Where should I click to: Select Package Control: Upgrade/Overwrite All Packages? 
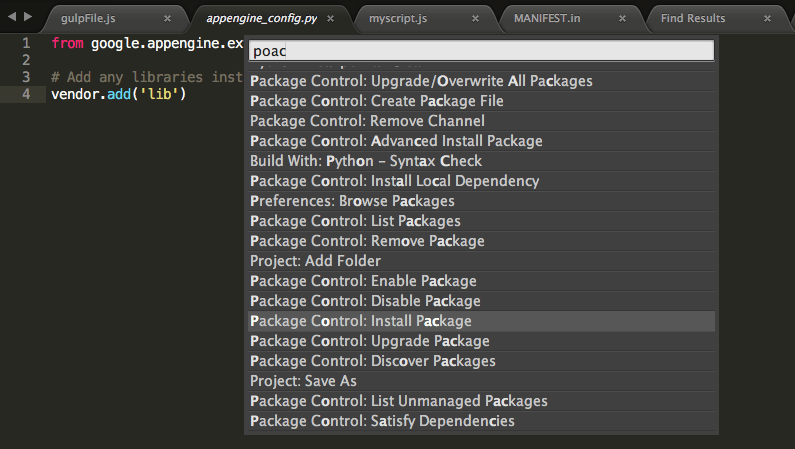pyautogui.click(x=481, y=81)
